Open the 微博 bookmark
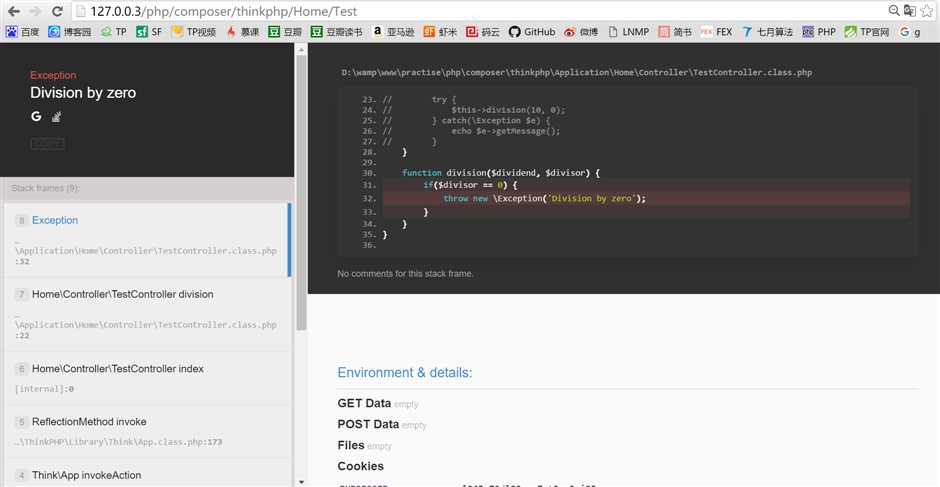 click(x=581, y=32)
